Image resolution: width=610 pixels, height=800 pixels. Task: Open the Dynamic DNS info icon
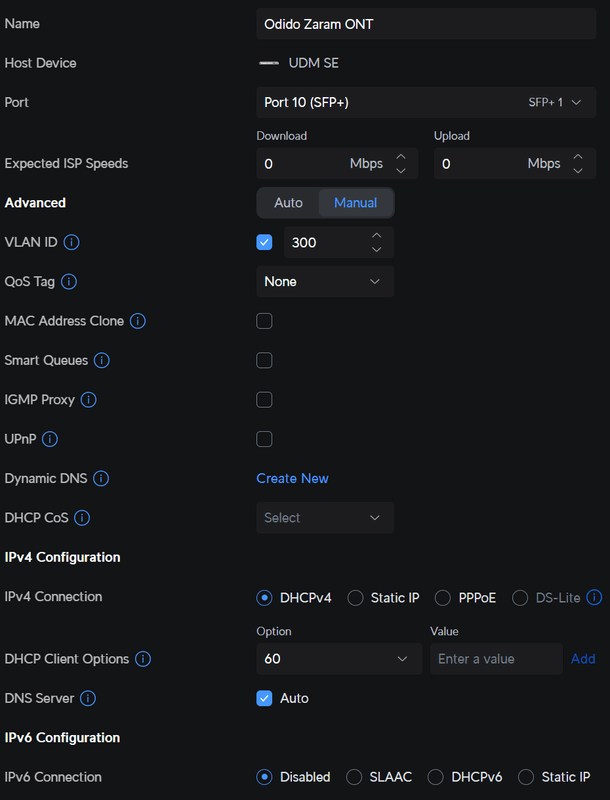click(x=102, y=479)
